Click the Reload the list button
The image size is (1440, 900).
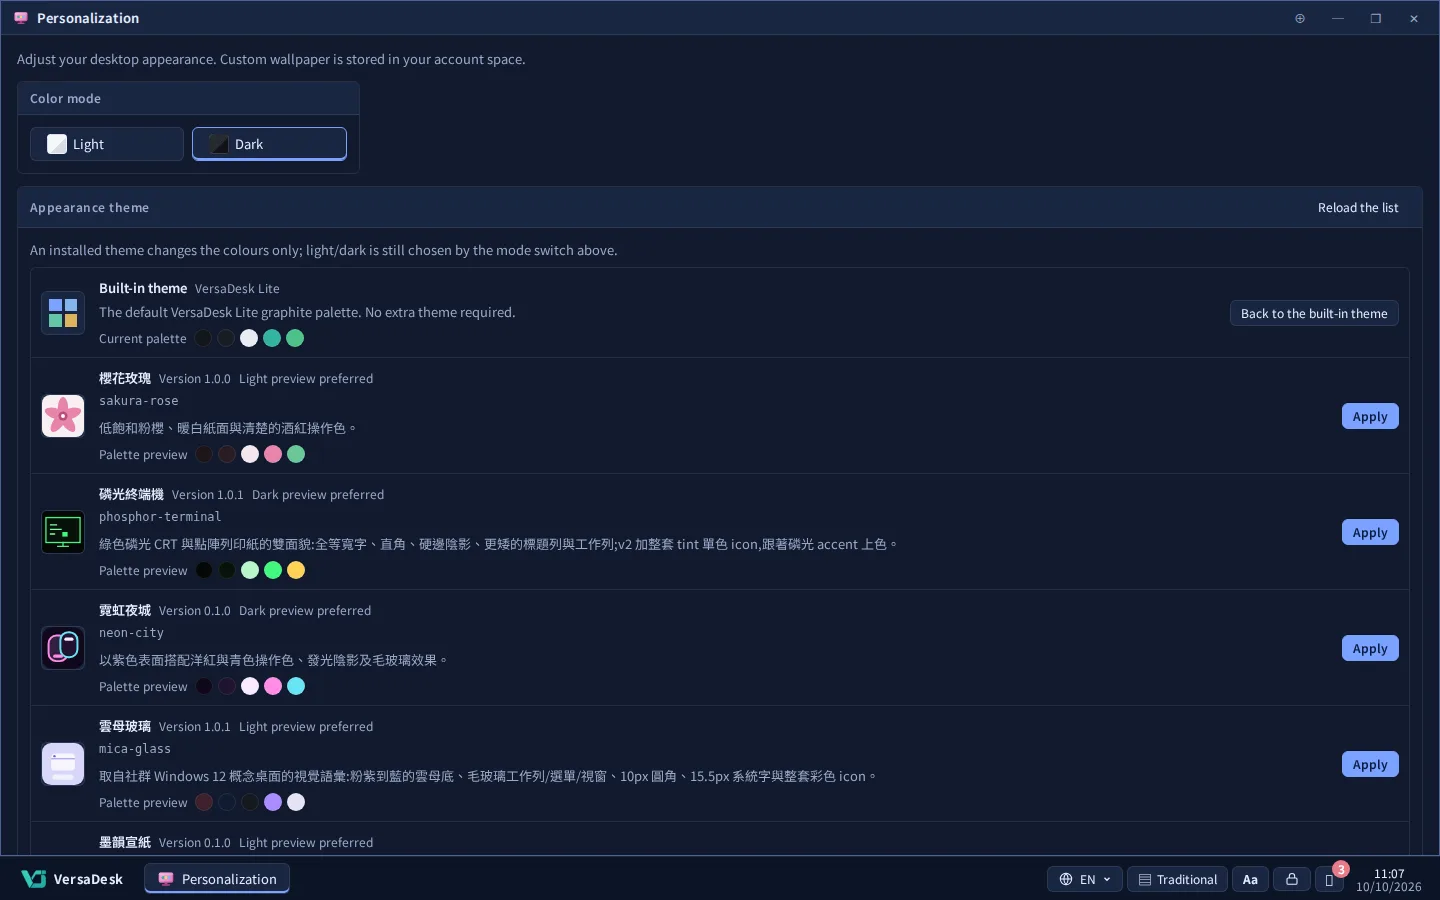tap(1358, 208)
